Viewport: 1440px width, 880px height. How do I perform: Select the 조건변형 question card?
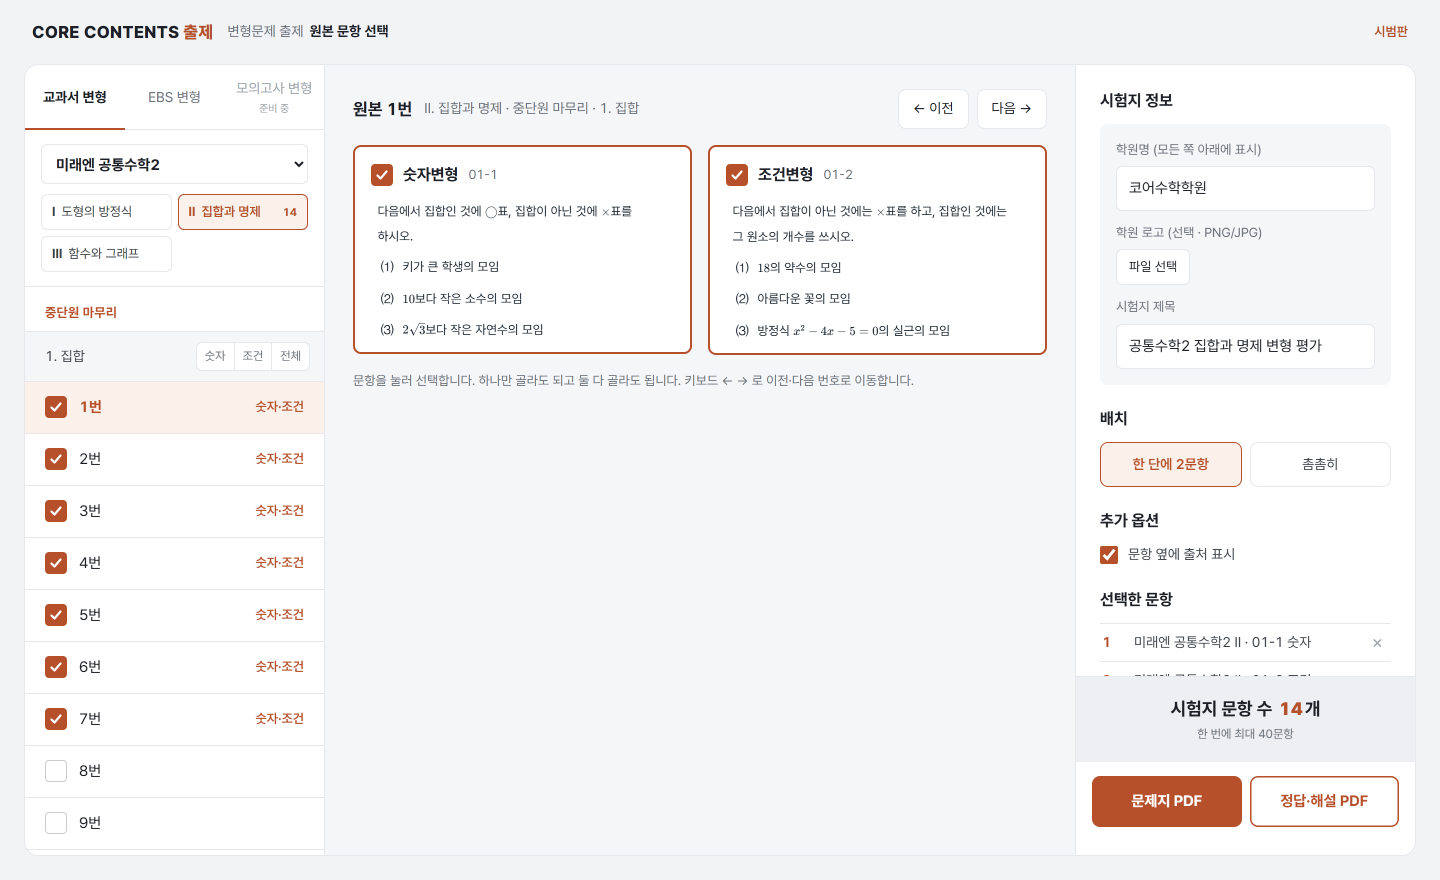click(x=877, y=250)
